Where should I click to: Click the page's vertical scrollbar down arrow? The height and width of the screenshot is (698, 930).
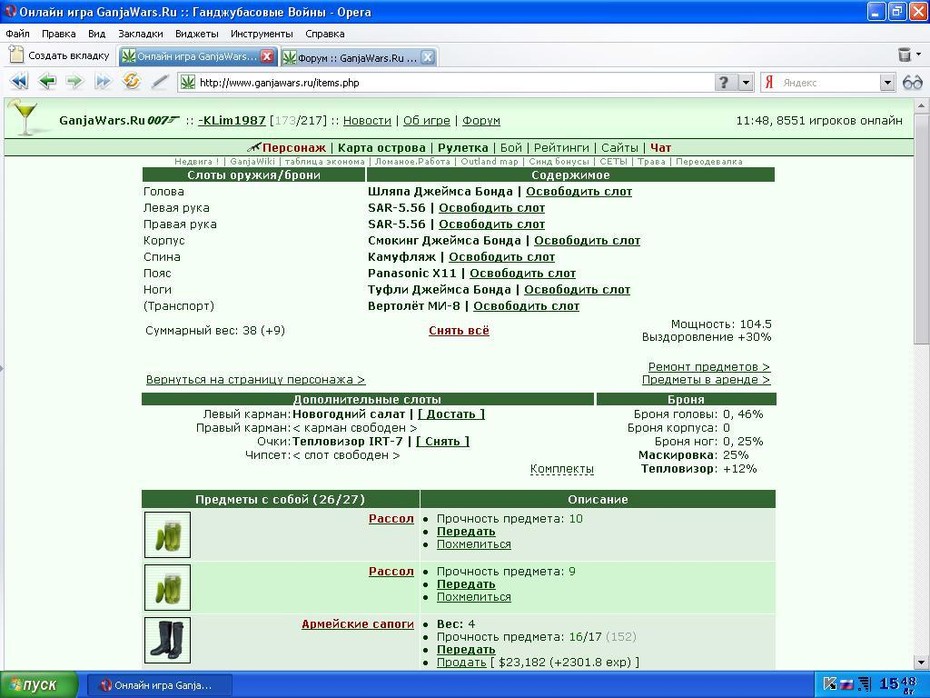coord(922,662)
